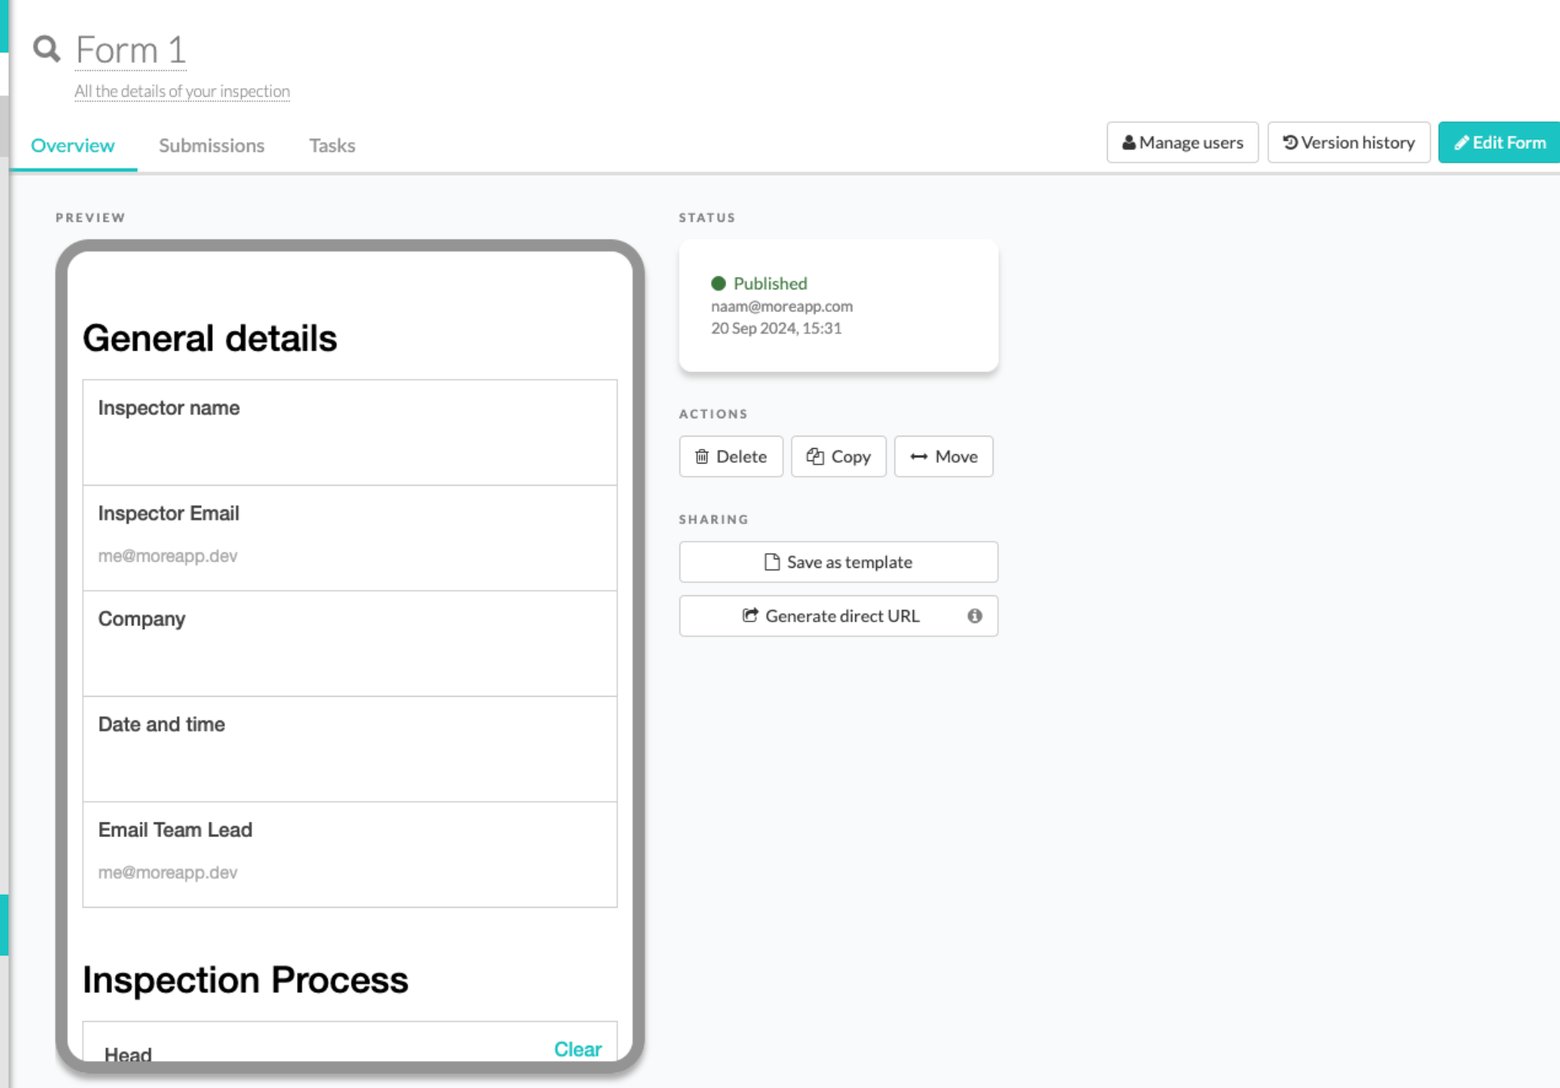Click the share icon on Generate direct URL
1560x1088 pixels.
[x=749, y=615]
